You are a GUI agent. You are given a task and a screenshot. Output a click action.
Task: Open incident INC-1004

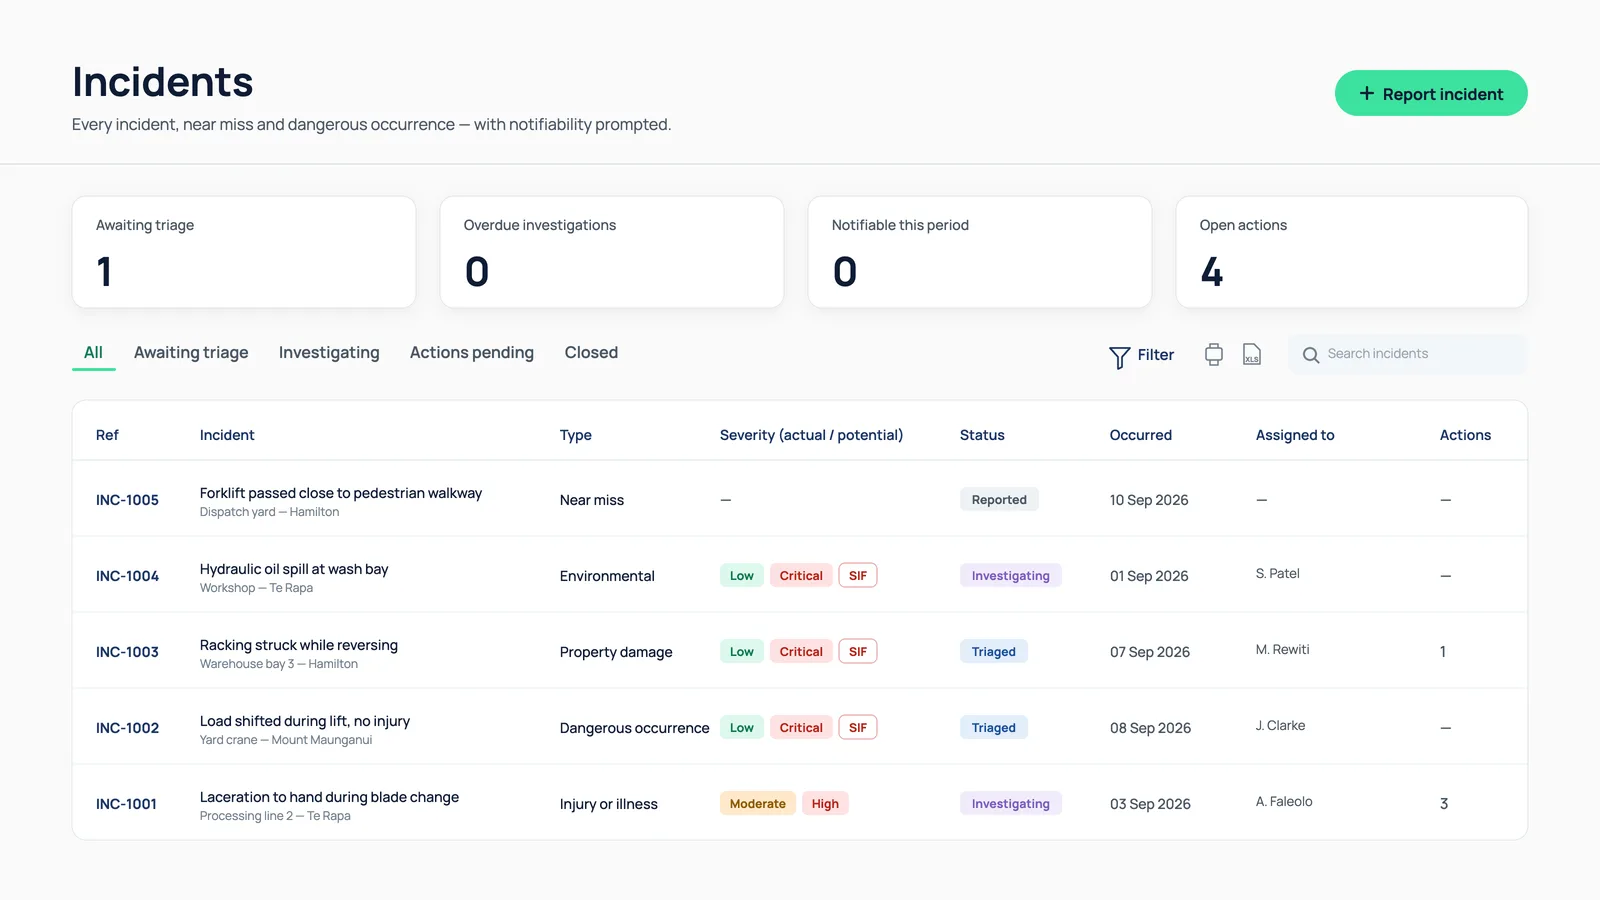[x=127, y=576]
